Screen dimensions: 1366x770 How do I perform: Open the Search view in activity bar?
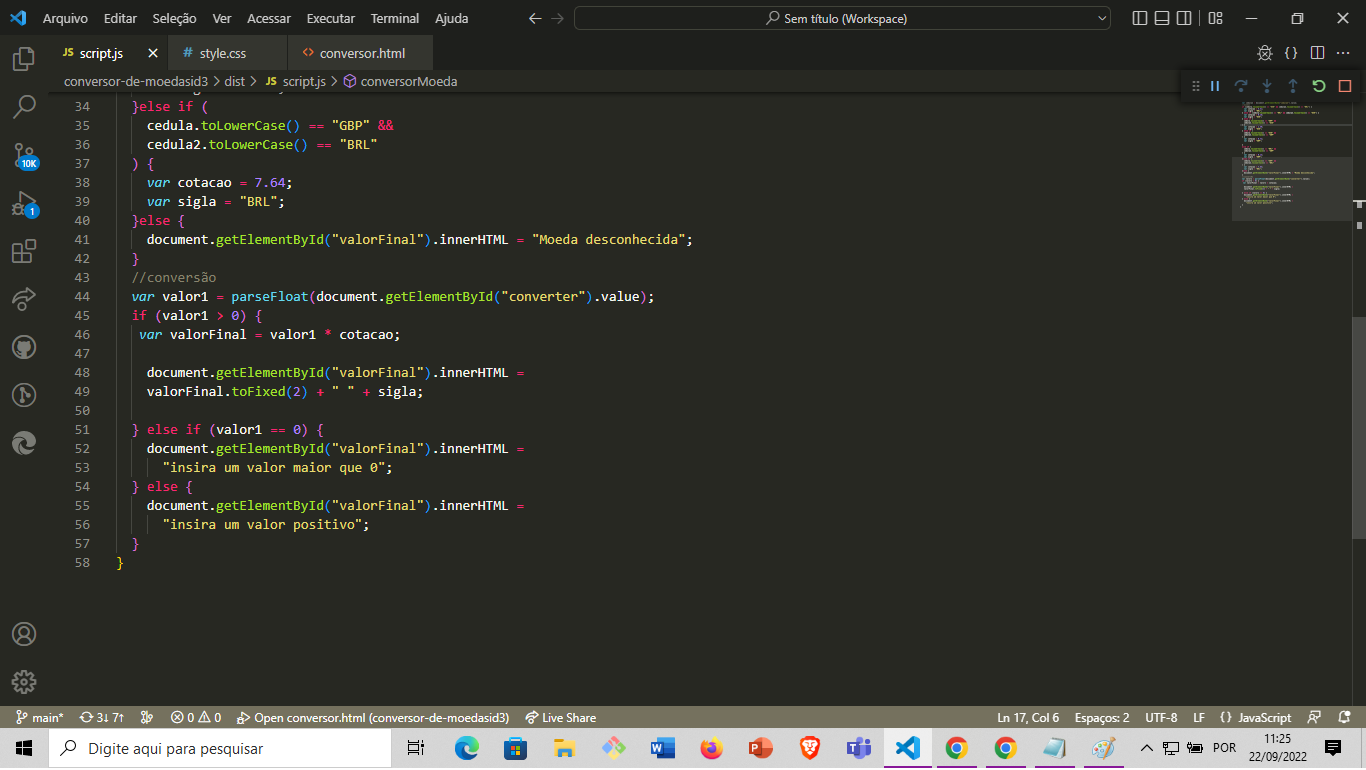(x=24, y=107)
